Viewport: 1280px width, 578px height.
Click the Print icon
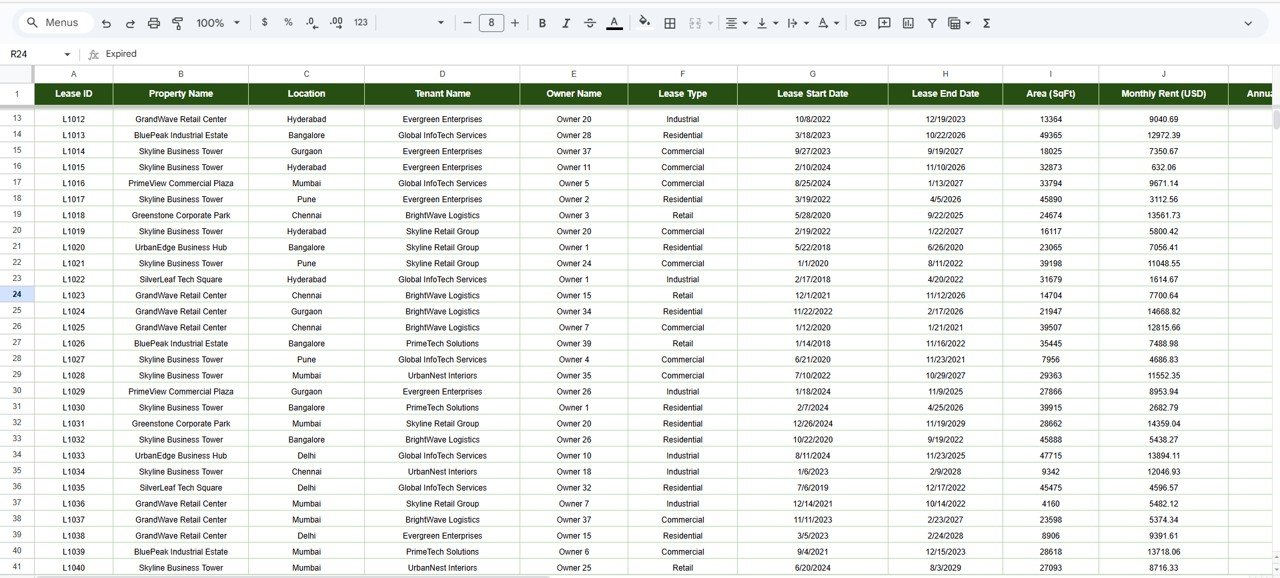(x=154, y=23)
